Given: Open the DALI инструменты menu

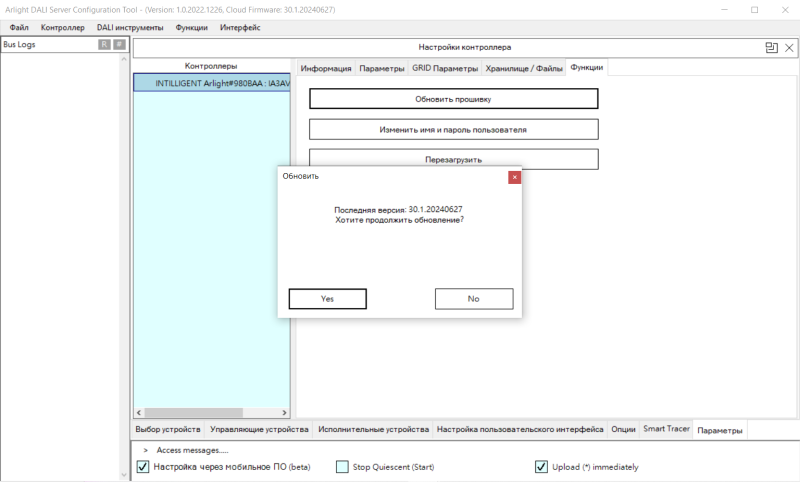Looking at the screenshot, I should click(130, 28).
